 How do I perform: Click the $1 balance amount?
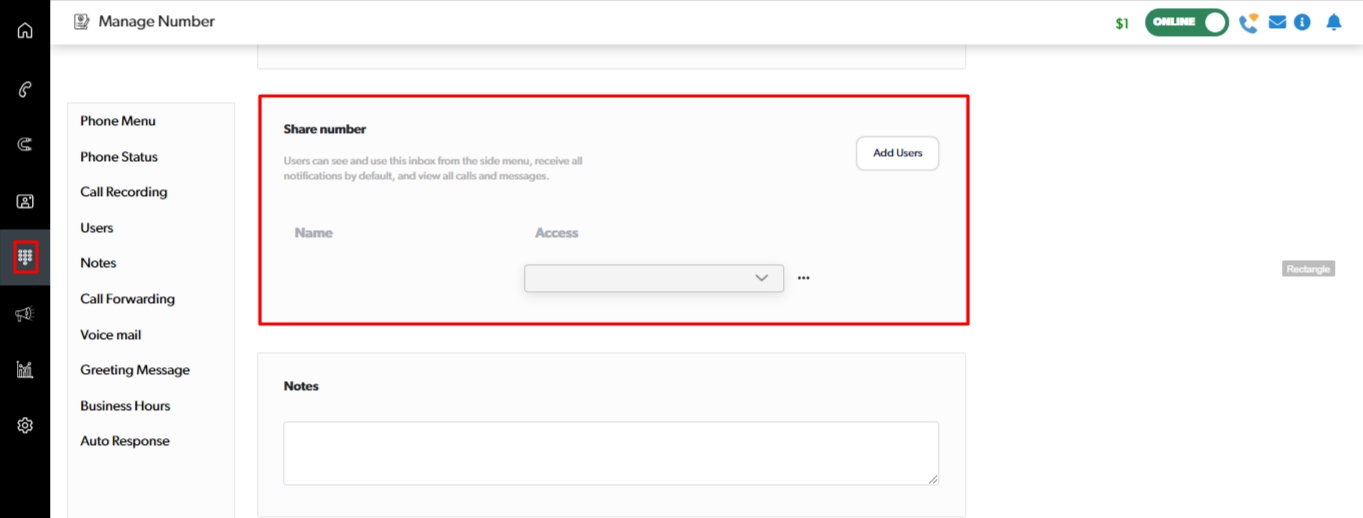[1122, 23]
